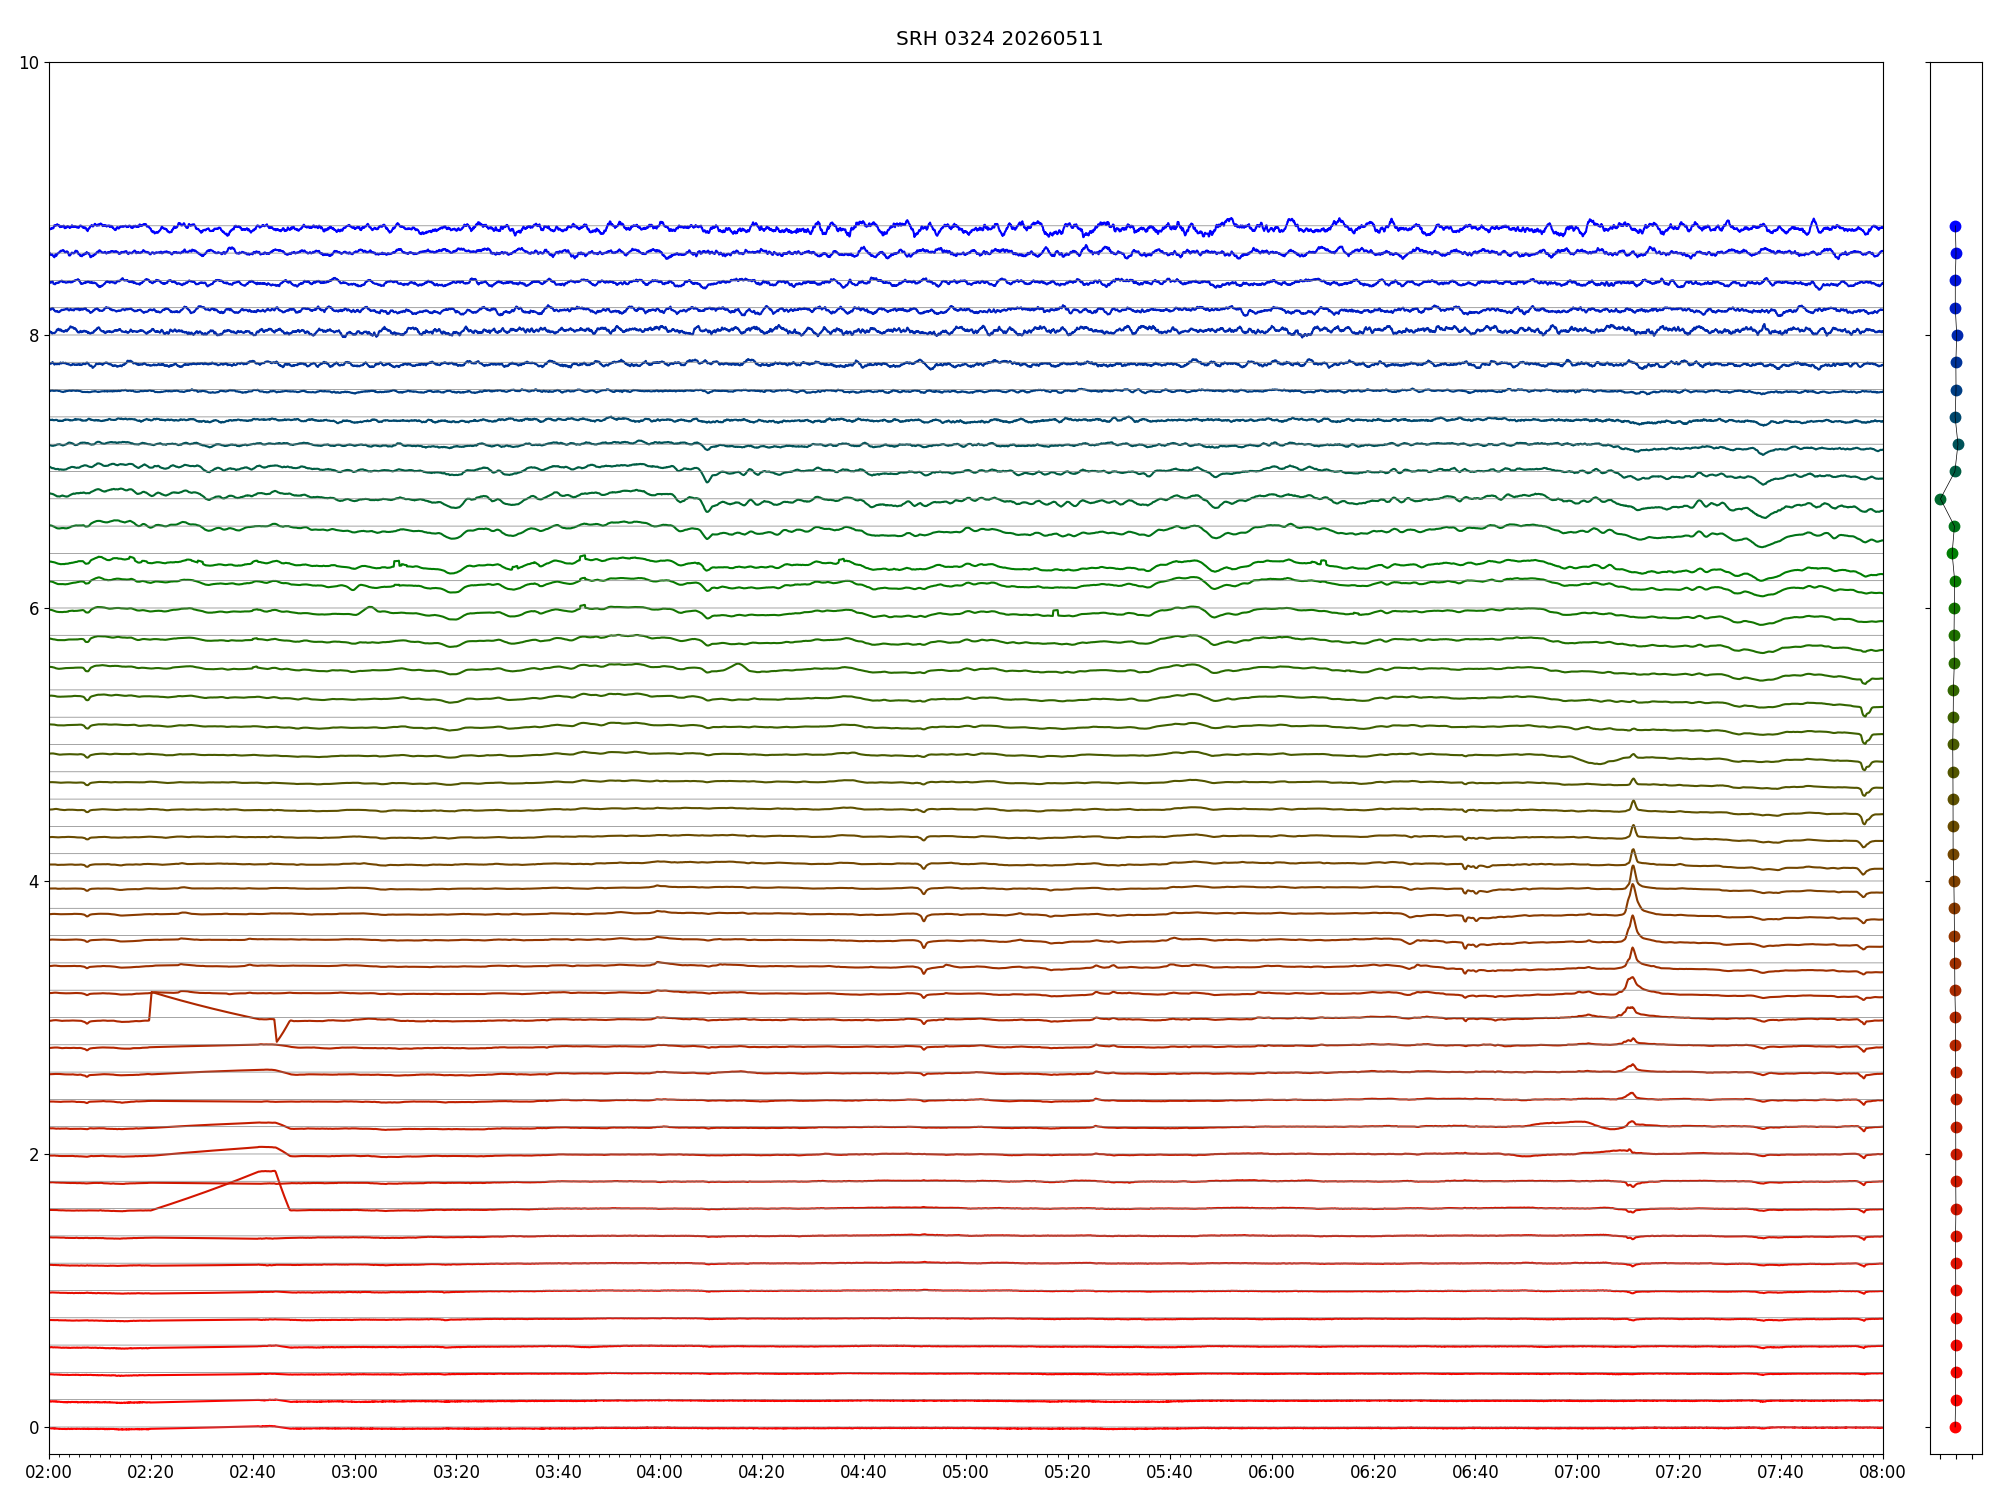Click the y-axis tick label "4"
Viewport: 2000px width, 1500px height.
coord(34,882)
